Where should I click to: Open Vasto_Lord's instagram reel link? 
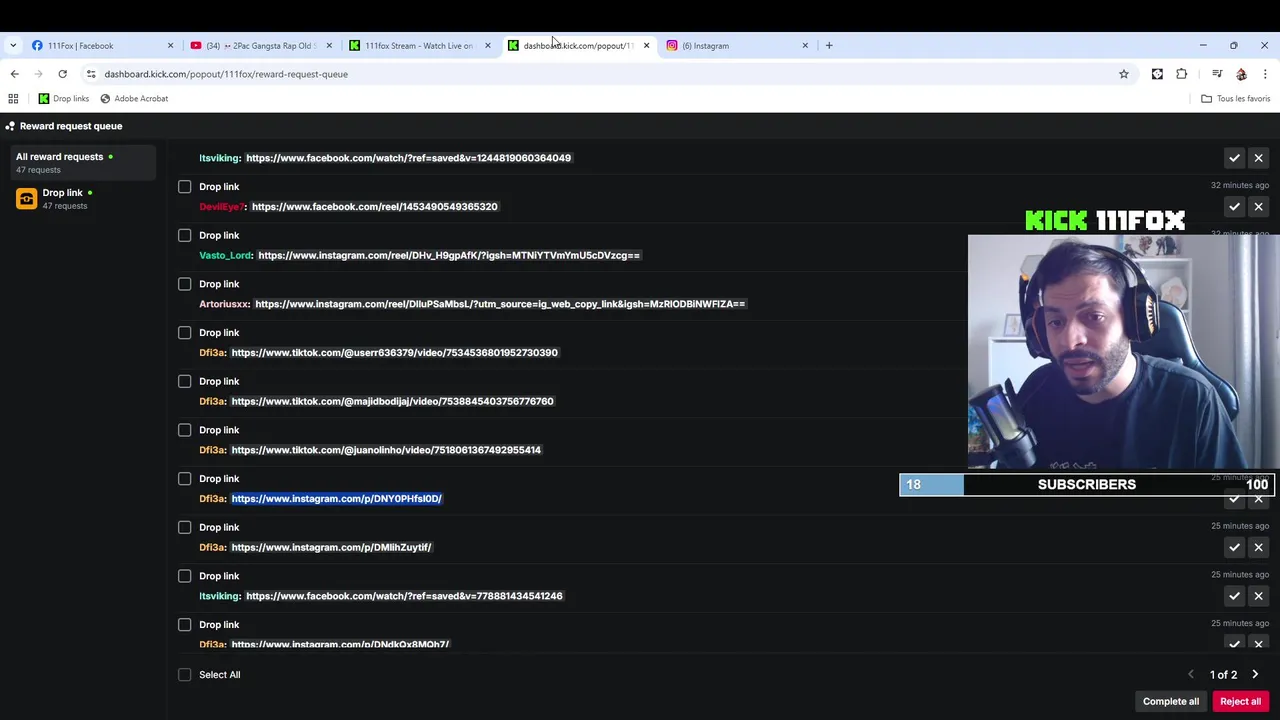point(449,255)
